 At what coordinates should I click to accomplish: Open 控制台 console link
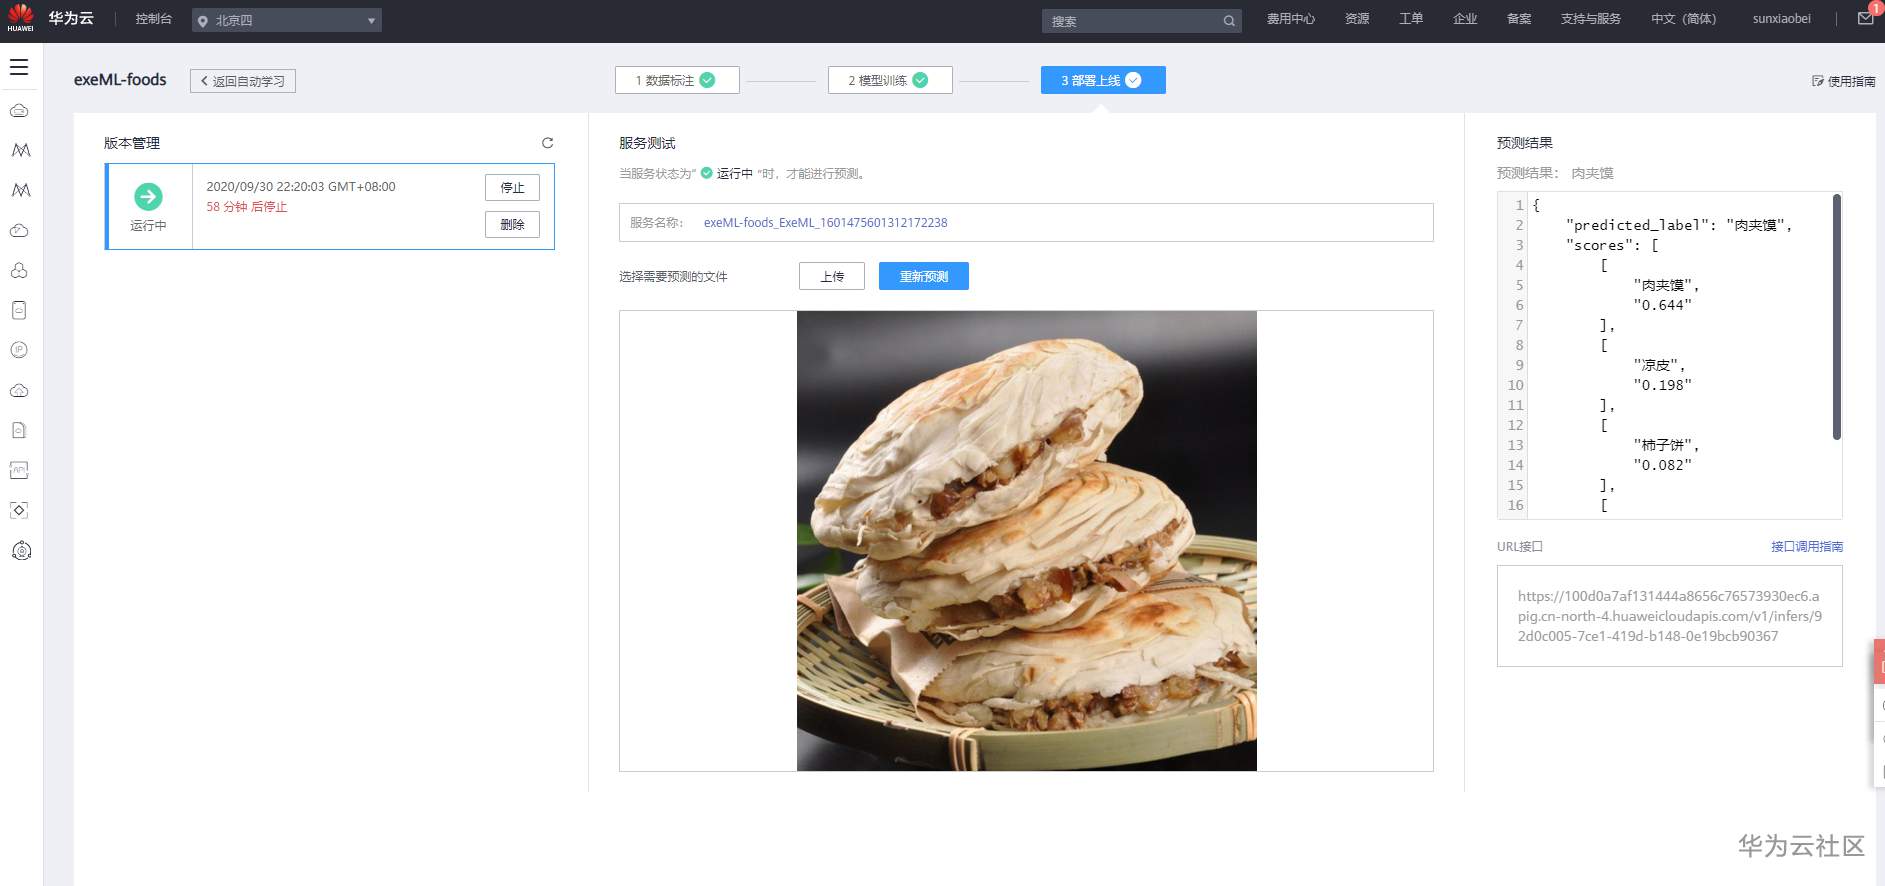[x=154, y=19]
